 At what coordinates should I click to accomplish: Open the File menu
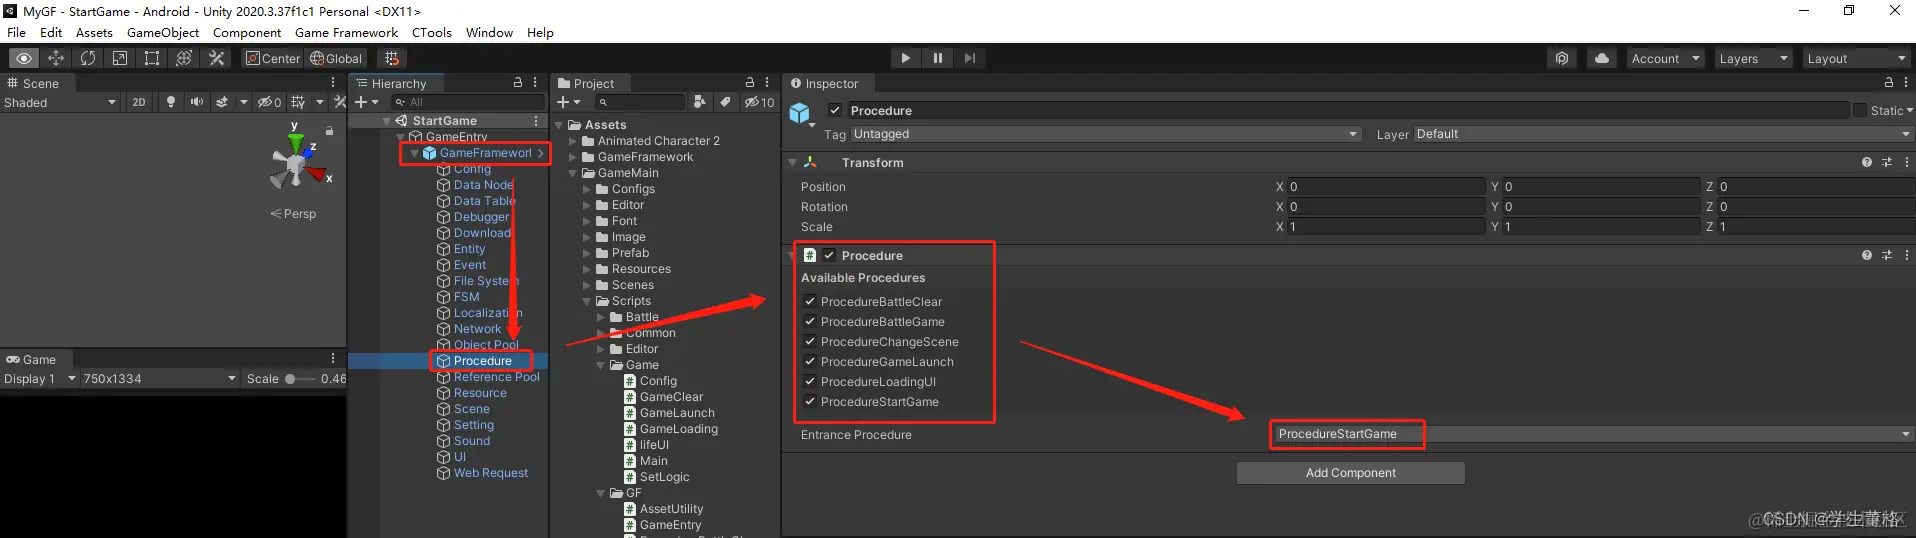point(16,32)
